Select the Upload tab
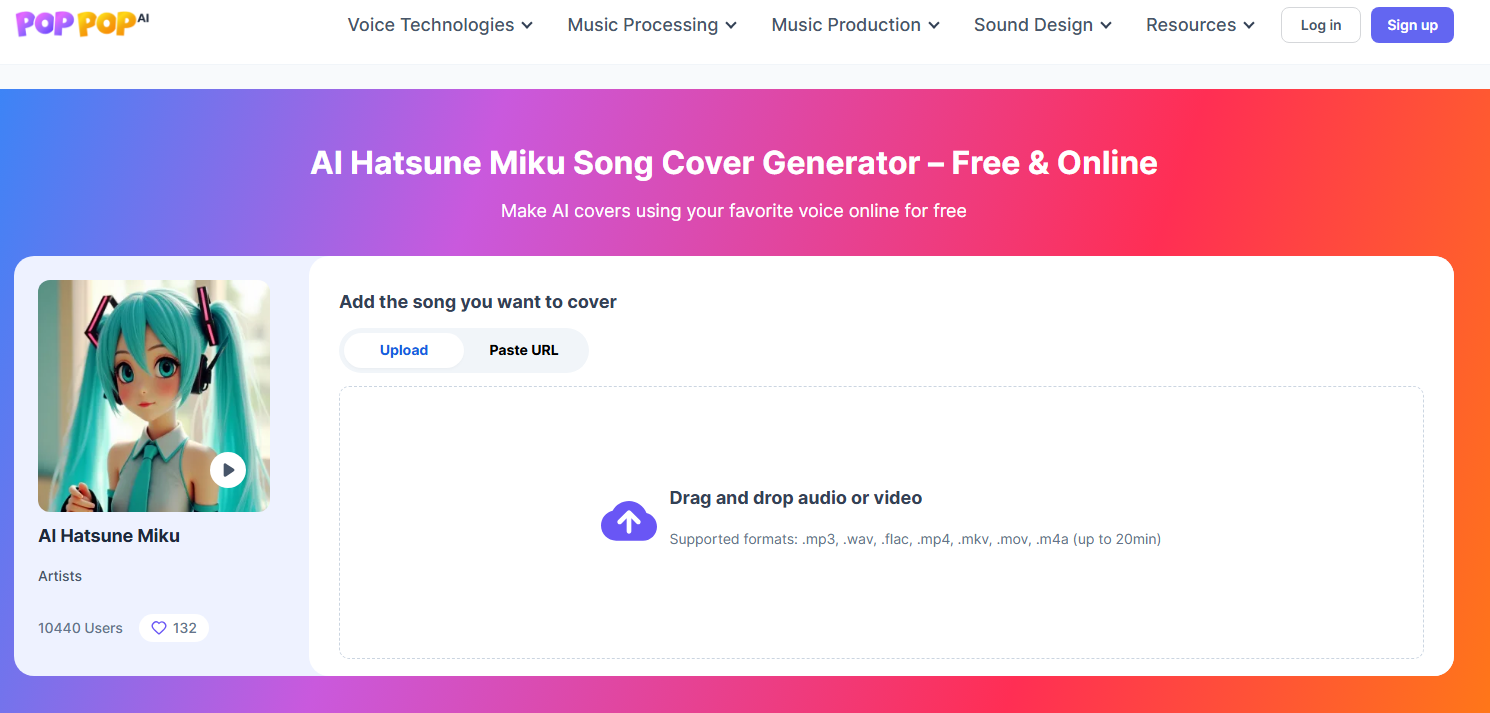The image size is (1490, 713). pos(404,350)
